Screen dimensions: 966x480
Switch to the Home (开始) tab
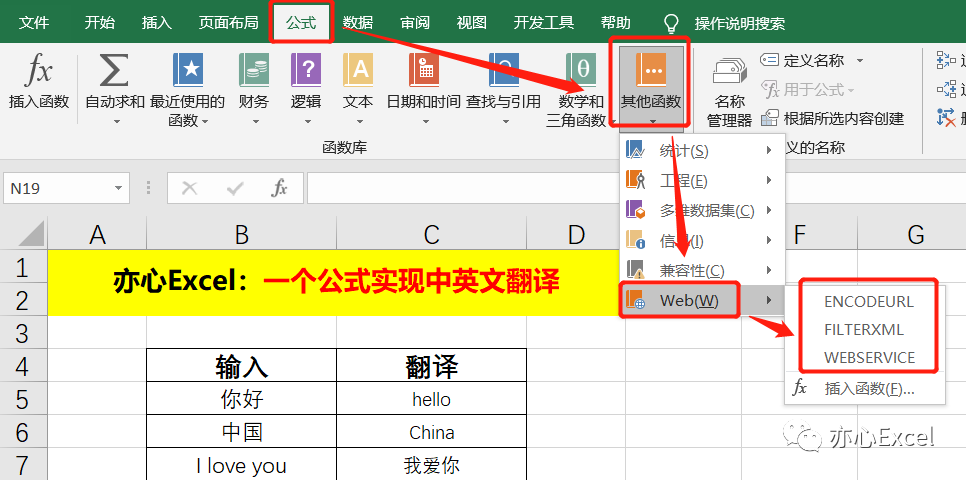(100, 23)
